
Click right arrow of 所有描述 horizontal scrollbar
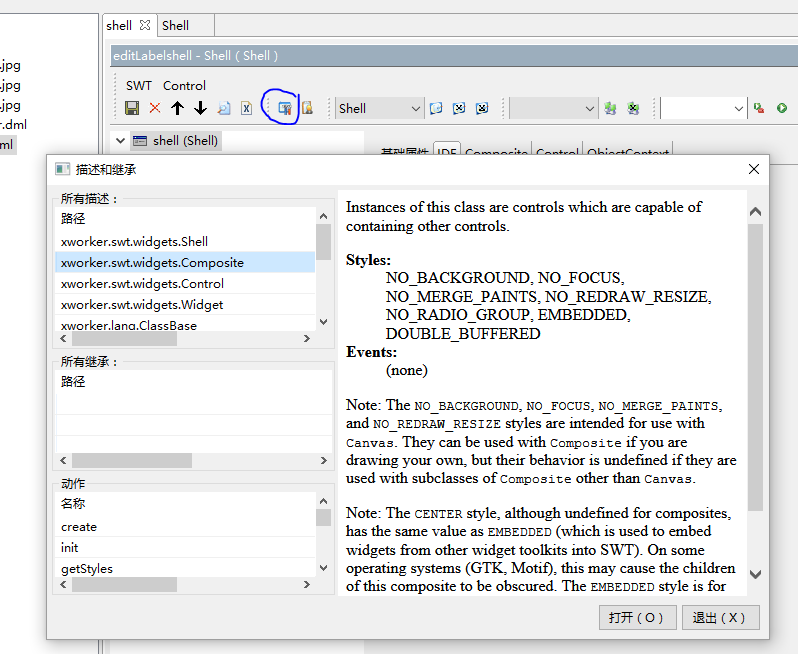click(x=307, y=338)
